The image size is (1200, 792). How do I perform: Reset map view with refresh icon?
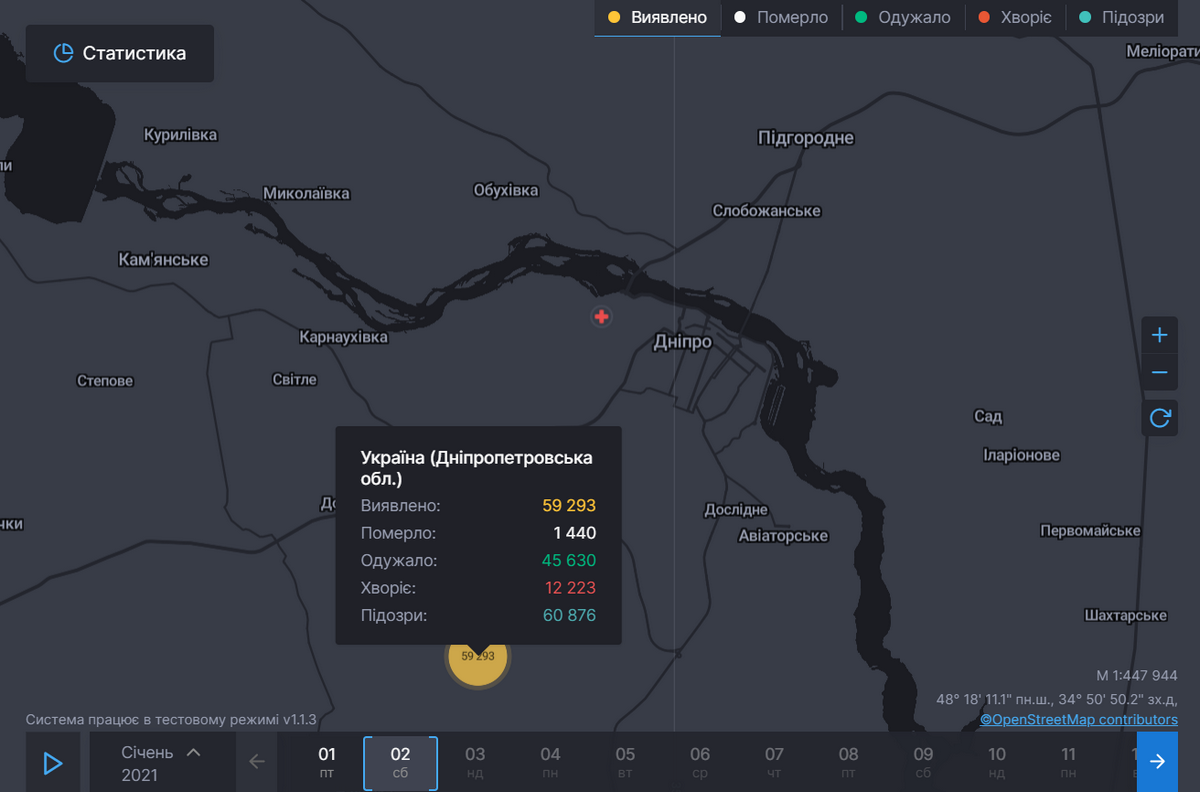[x=1159, y=418]
